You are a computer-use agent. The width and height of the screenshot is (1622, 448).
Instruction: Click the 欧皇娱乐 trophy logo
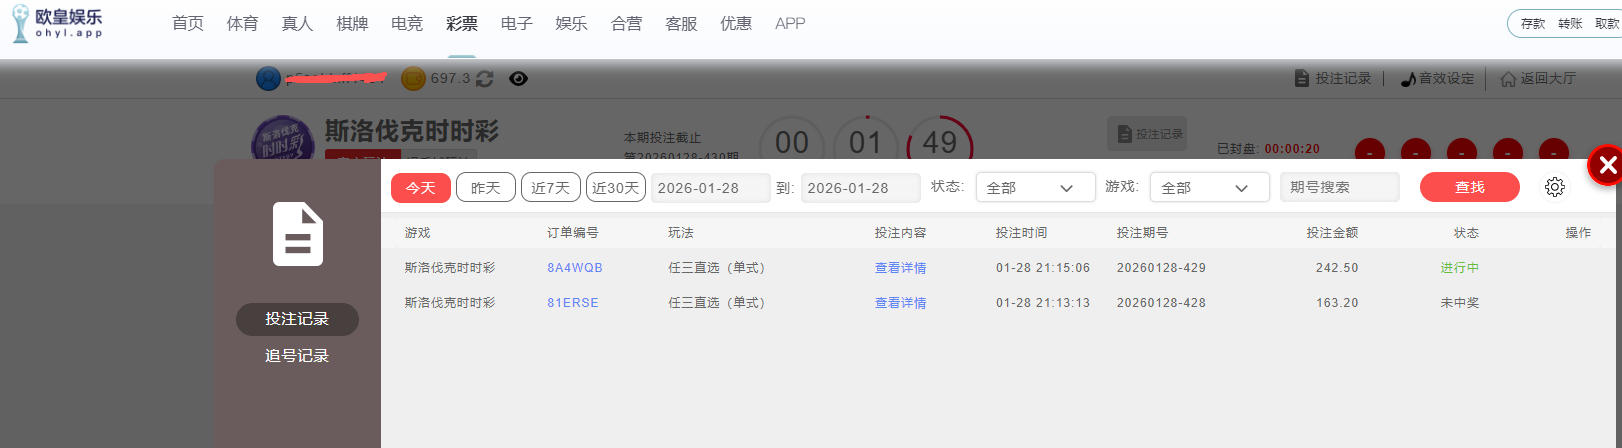[21, 23]
